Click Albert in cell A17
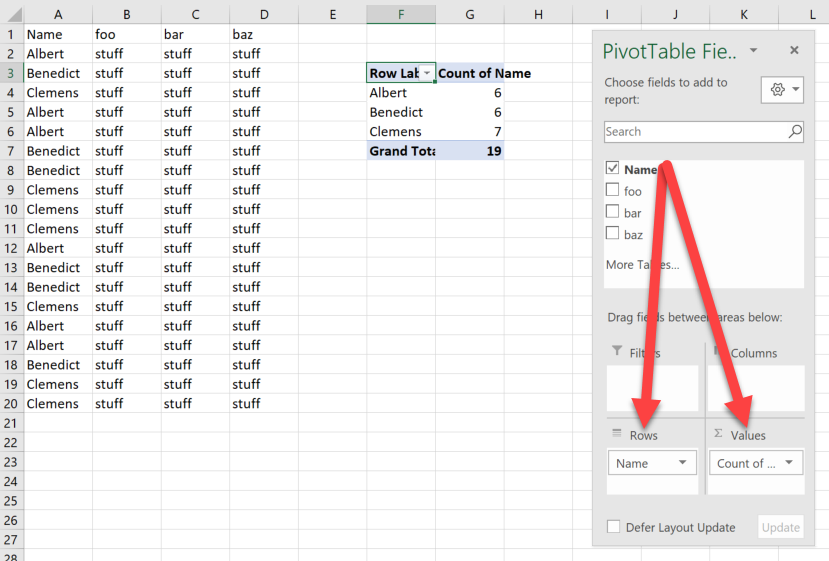This screenshot has height=561, width=829. [58, 346]
